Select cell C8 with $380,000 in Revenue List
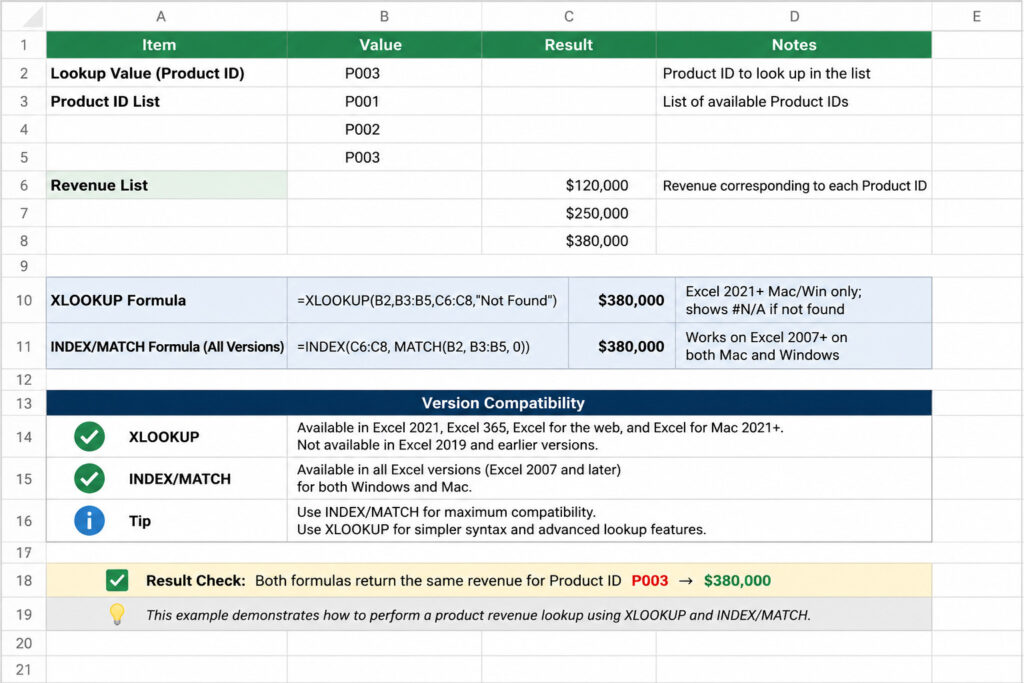The width and height of the screenshot is (1024, 683). click(x=569, y=241)
